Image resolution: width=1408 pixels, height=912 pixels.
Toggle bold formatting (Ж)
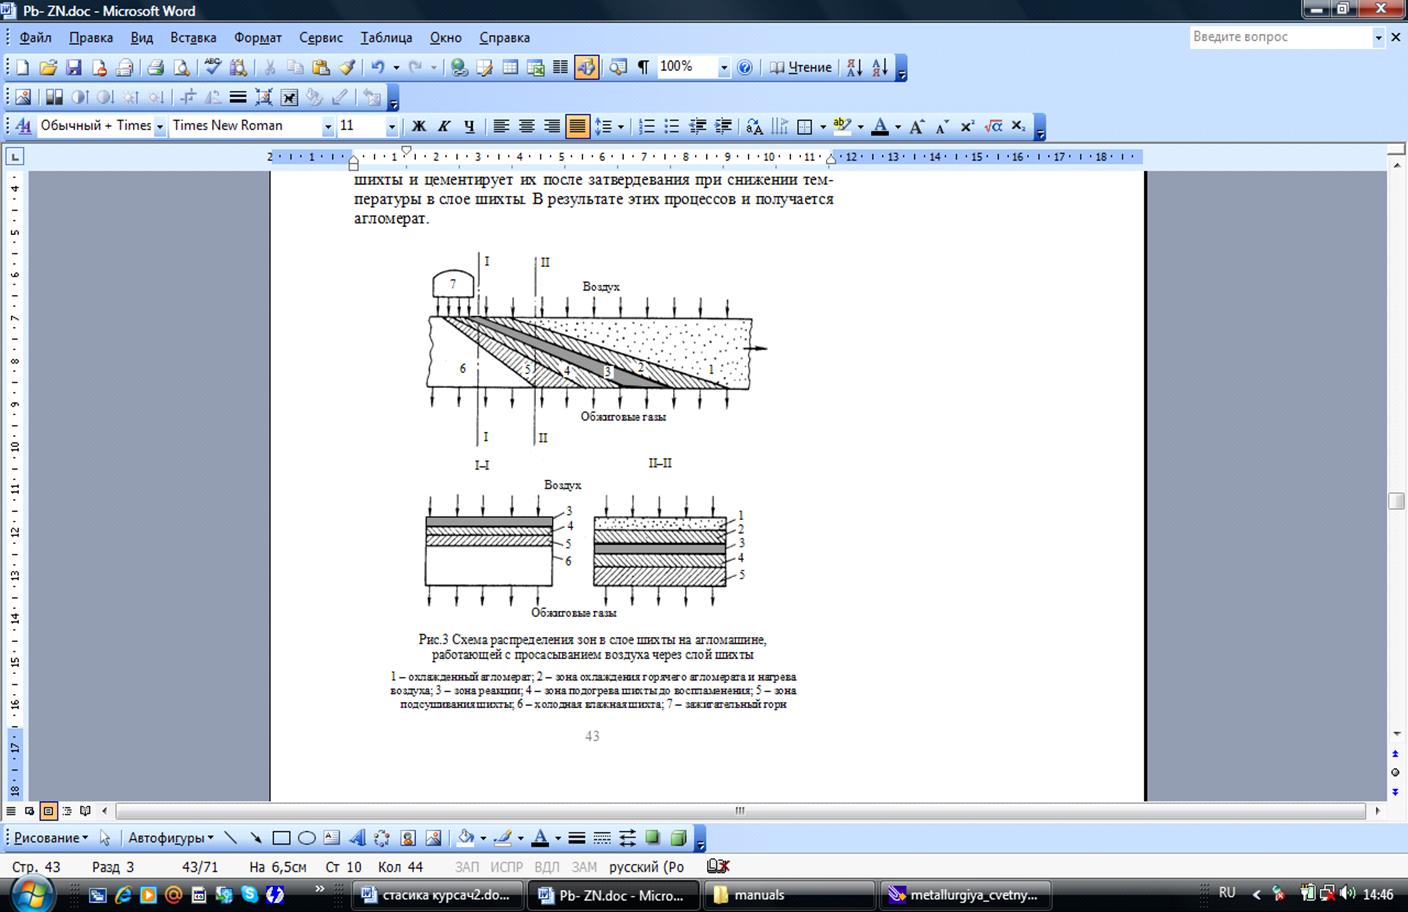pos(419,126)
